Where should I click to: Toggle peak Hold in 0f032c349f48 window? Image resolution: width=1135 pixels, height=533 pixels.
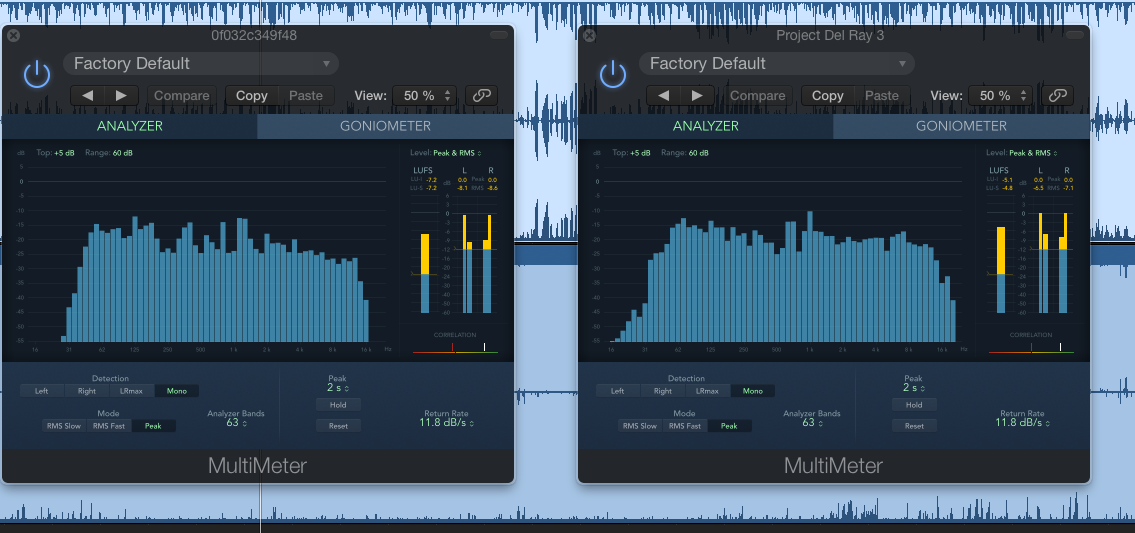click(x=338, y=405)
